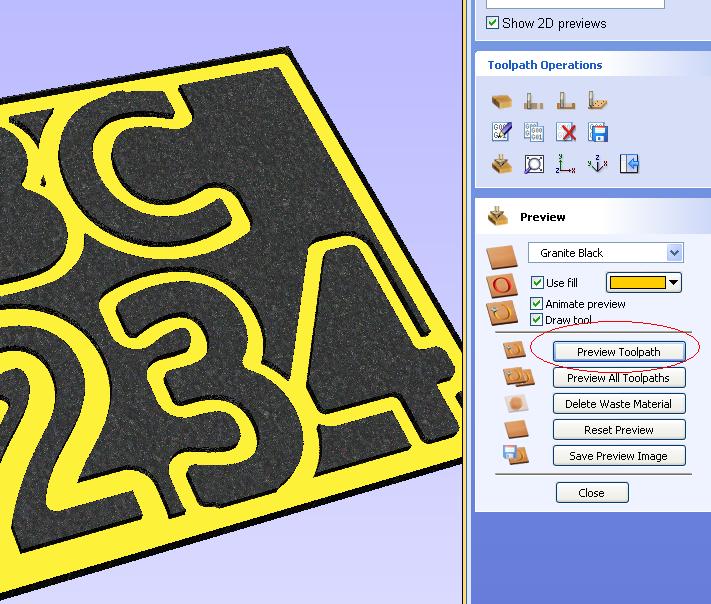
Task: Disable the Animate preview checkbox
Action: tap(538, 304)
